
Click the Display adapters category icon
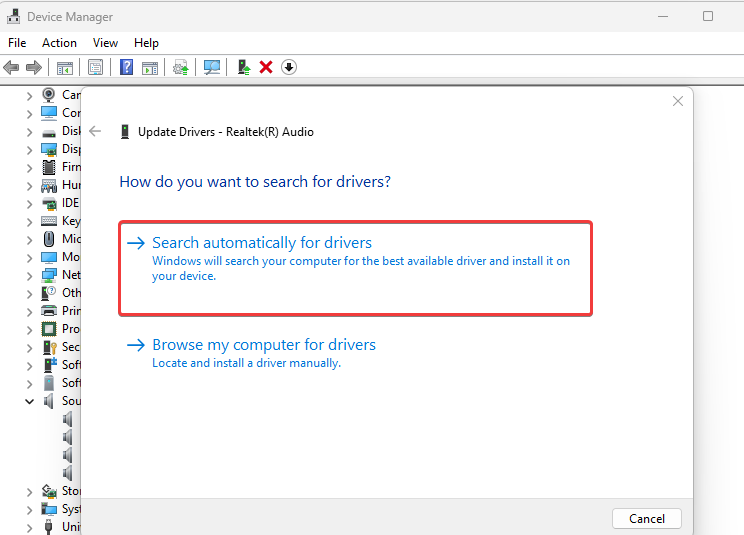(x=49, y=149)
